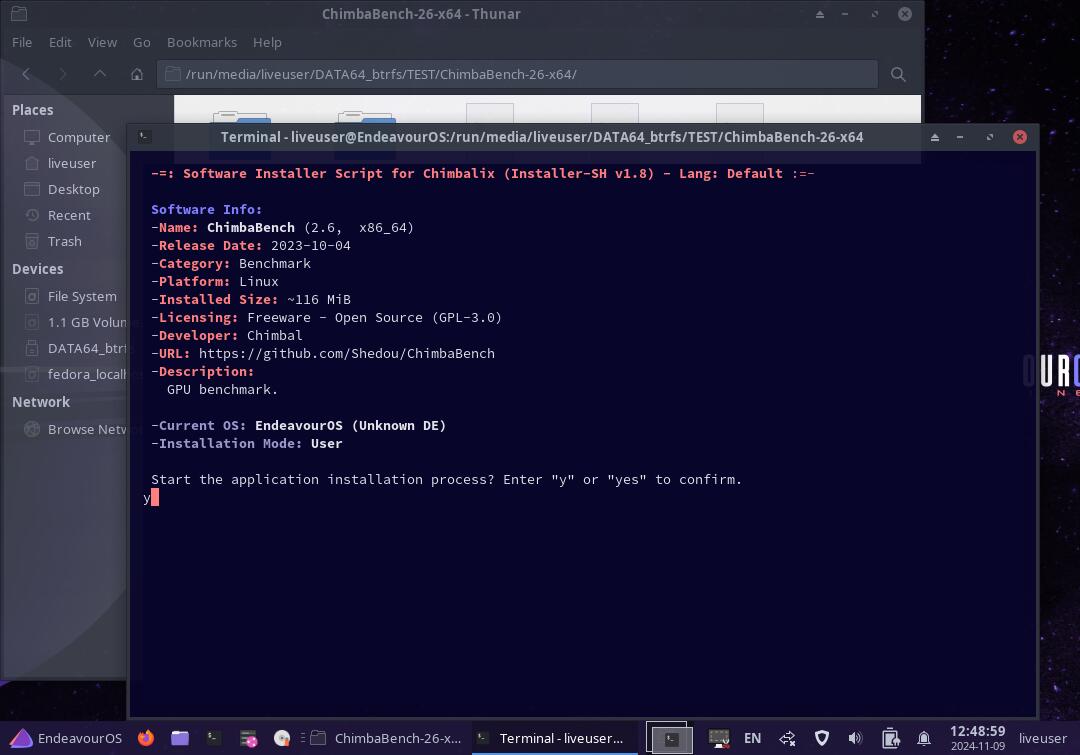Open the Edit menu in Thunar
The image size is (1080, 755).
[x=60, y=42]
